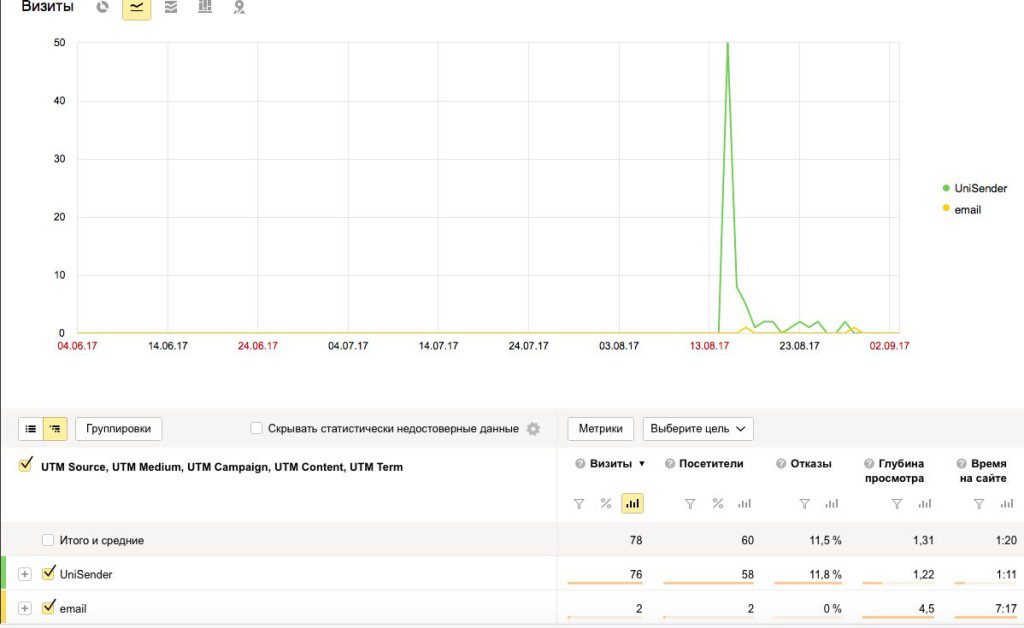1024x628 pixels.
Task: Open the Группировки button
Action: tap(118, 429)
